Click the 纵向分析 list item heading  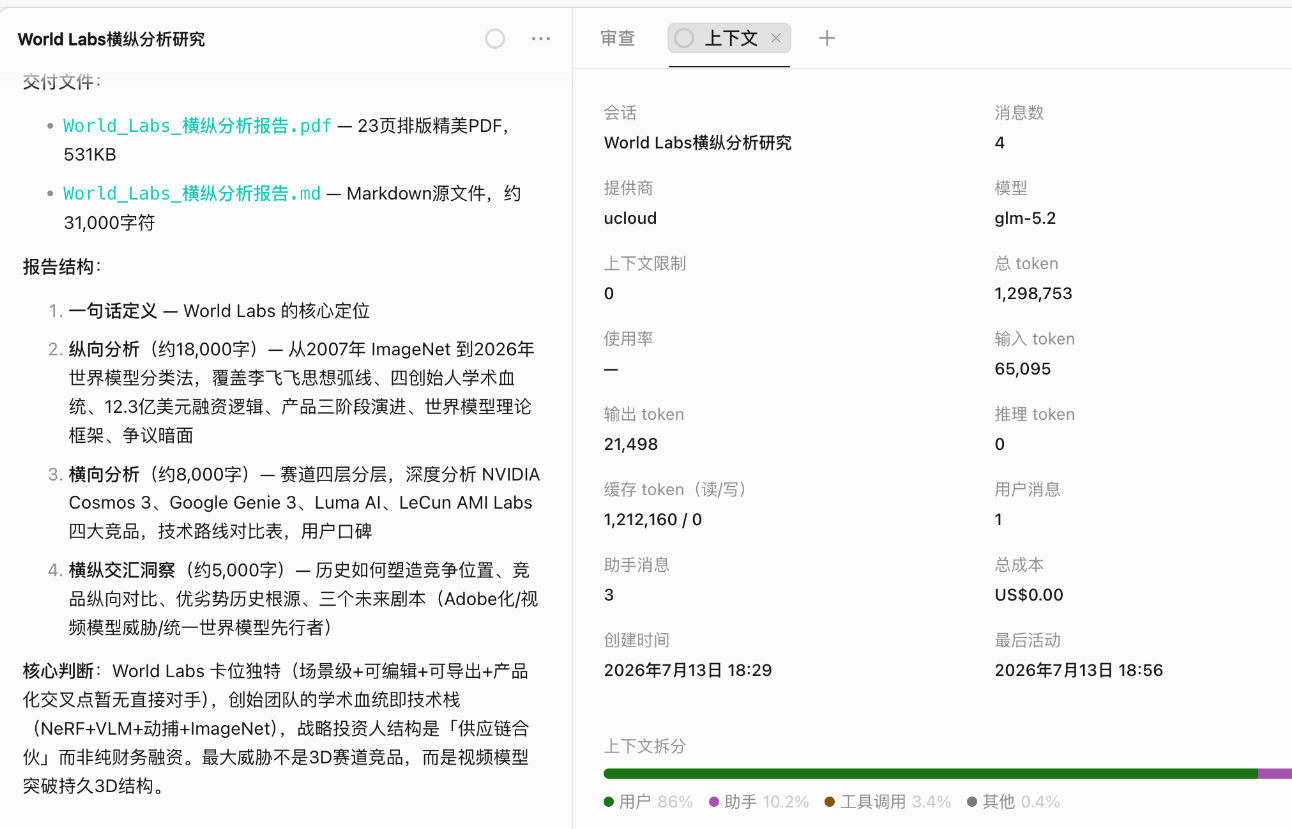click(105, 349)
